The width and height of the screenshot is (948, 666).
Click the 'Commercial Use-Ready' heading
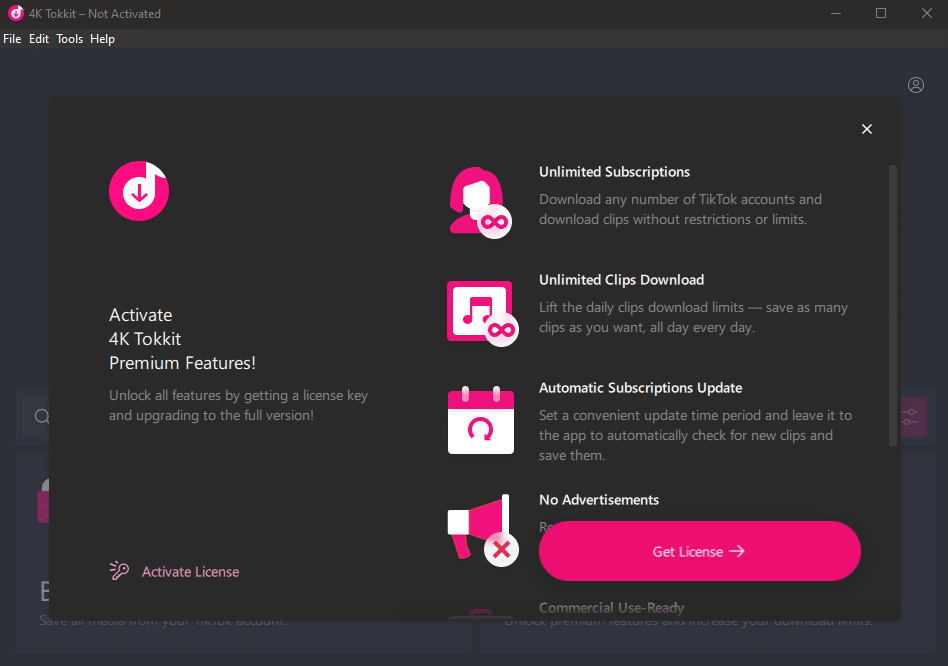click(611, 608)
